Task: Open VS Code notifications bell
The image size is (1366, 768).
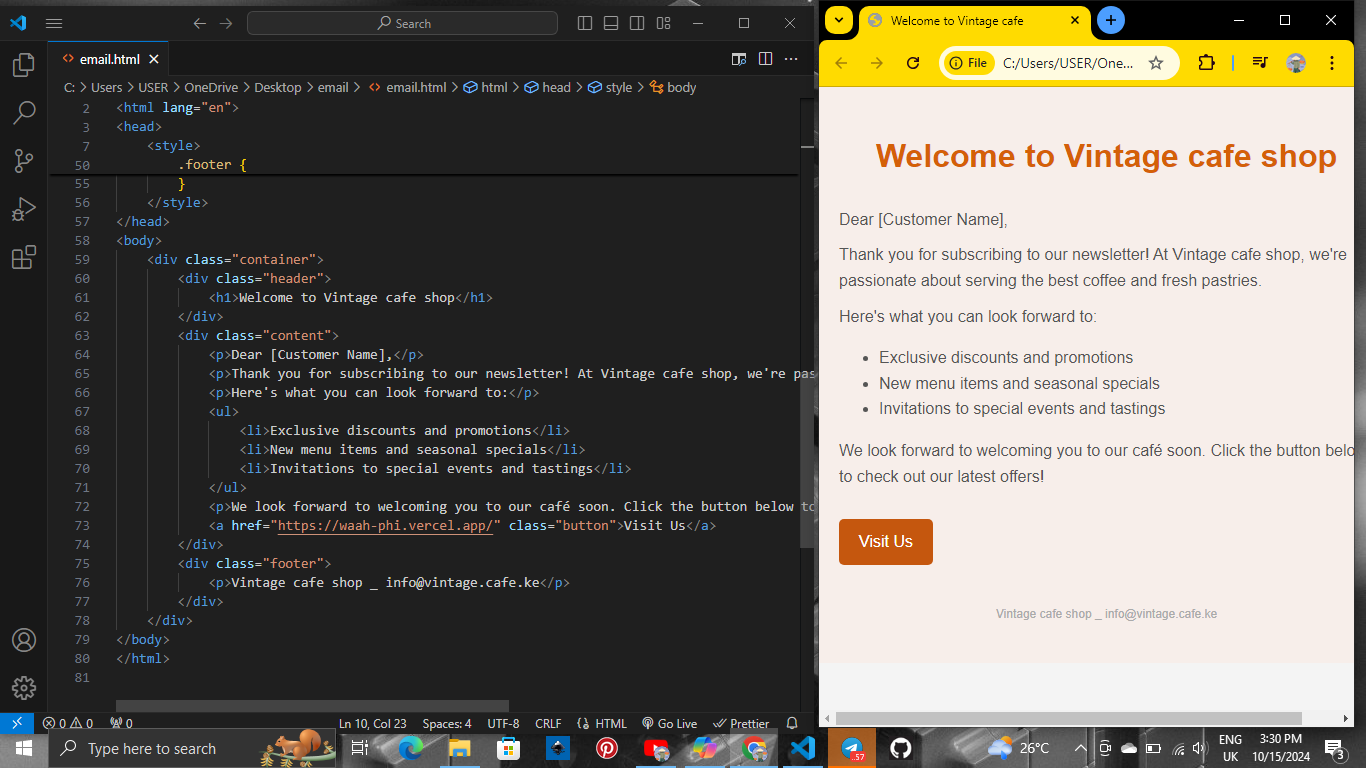Action: pos(792,723)
